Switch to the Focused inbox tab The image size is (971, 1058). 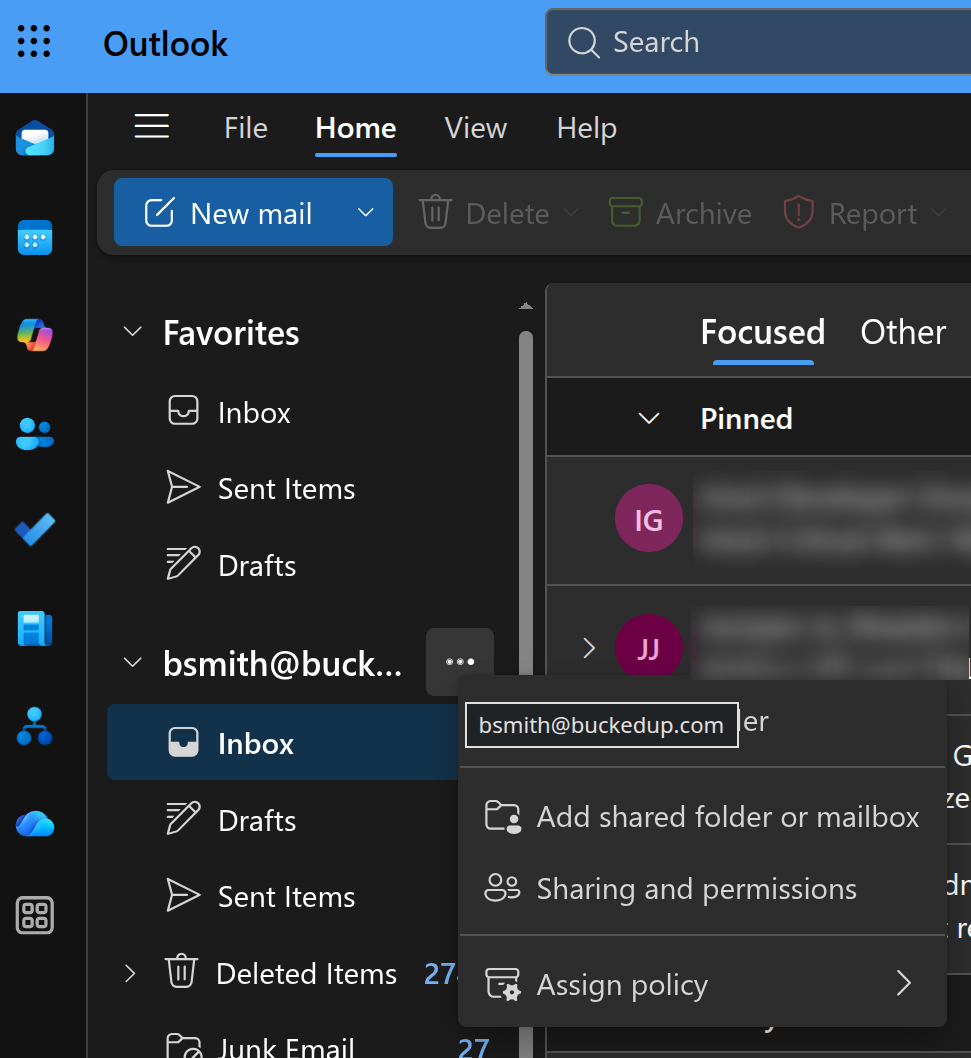click(762, 331)
